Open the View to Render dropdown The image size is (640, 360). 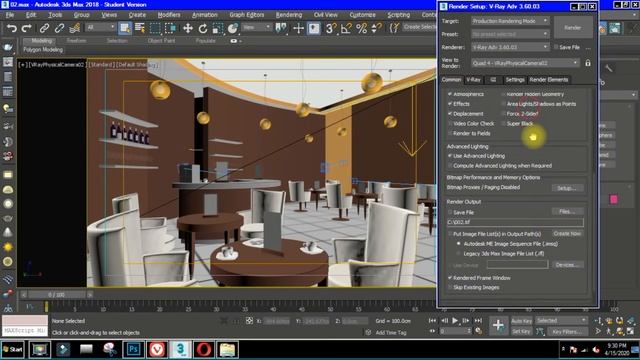525,63
